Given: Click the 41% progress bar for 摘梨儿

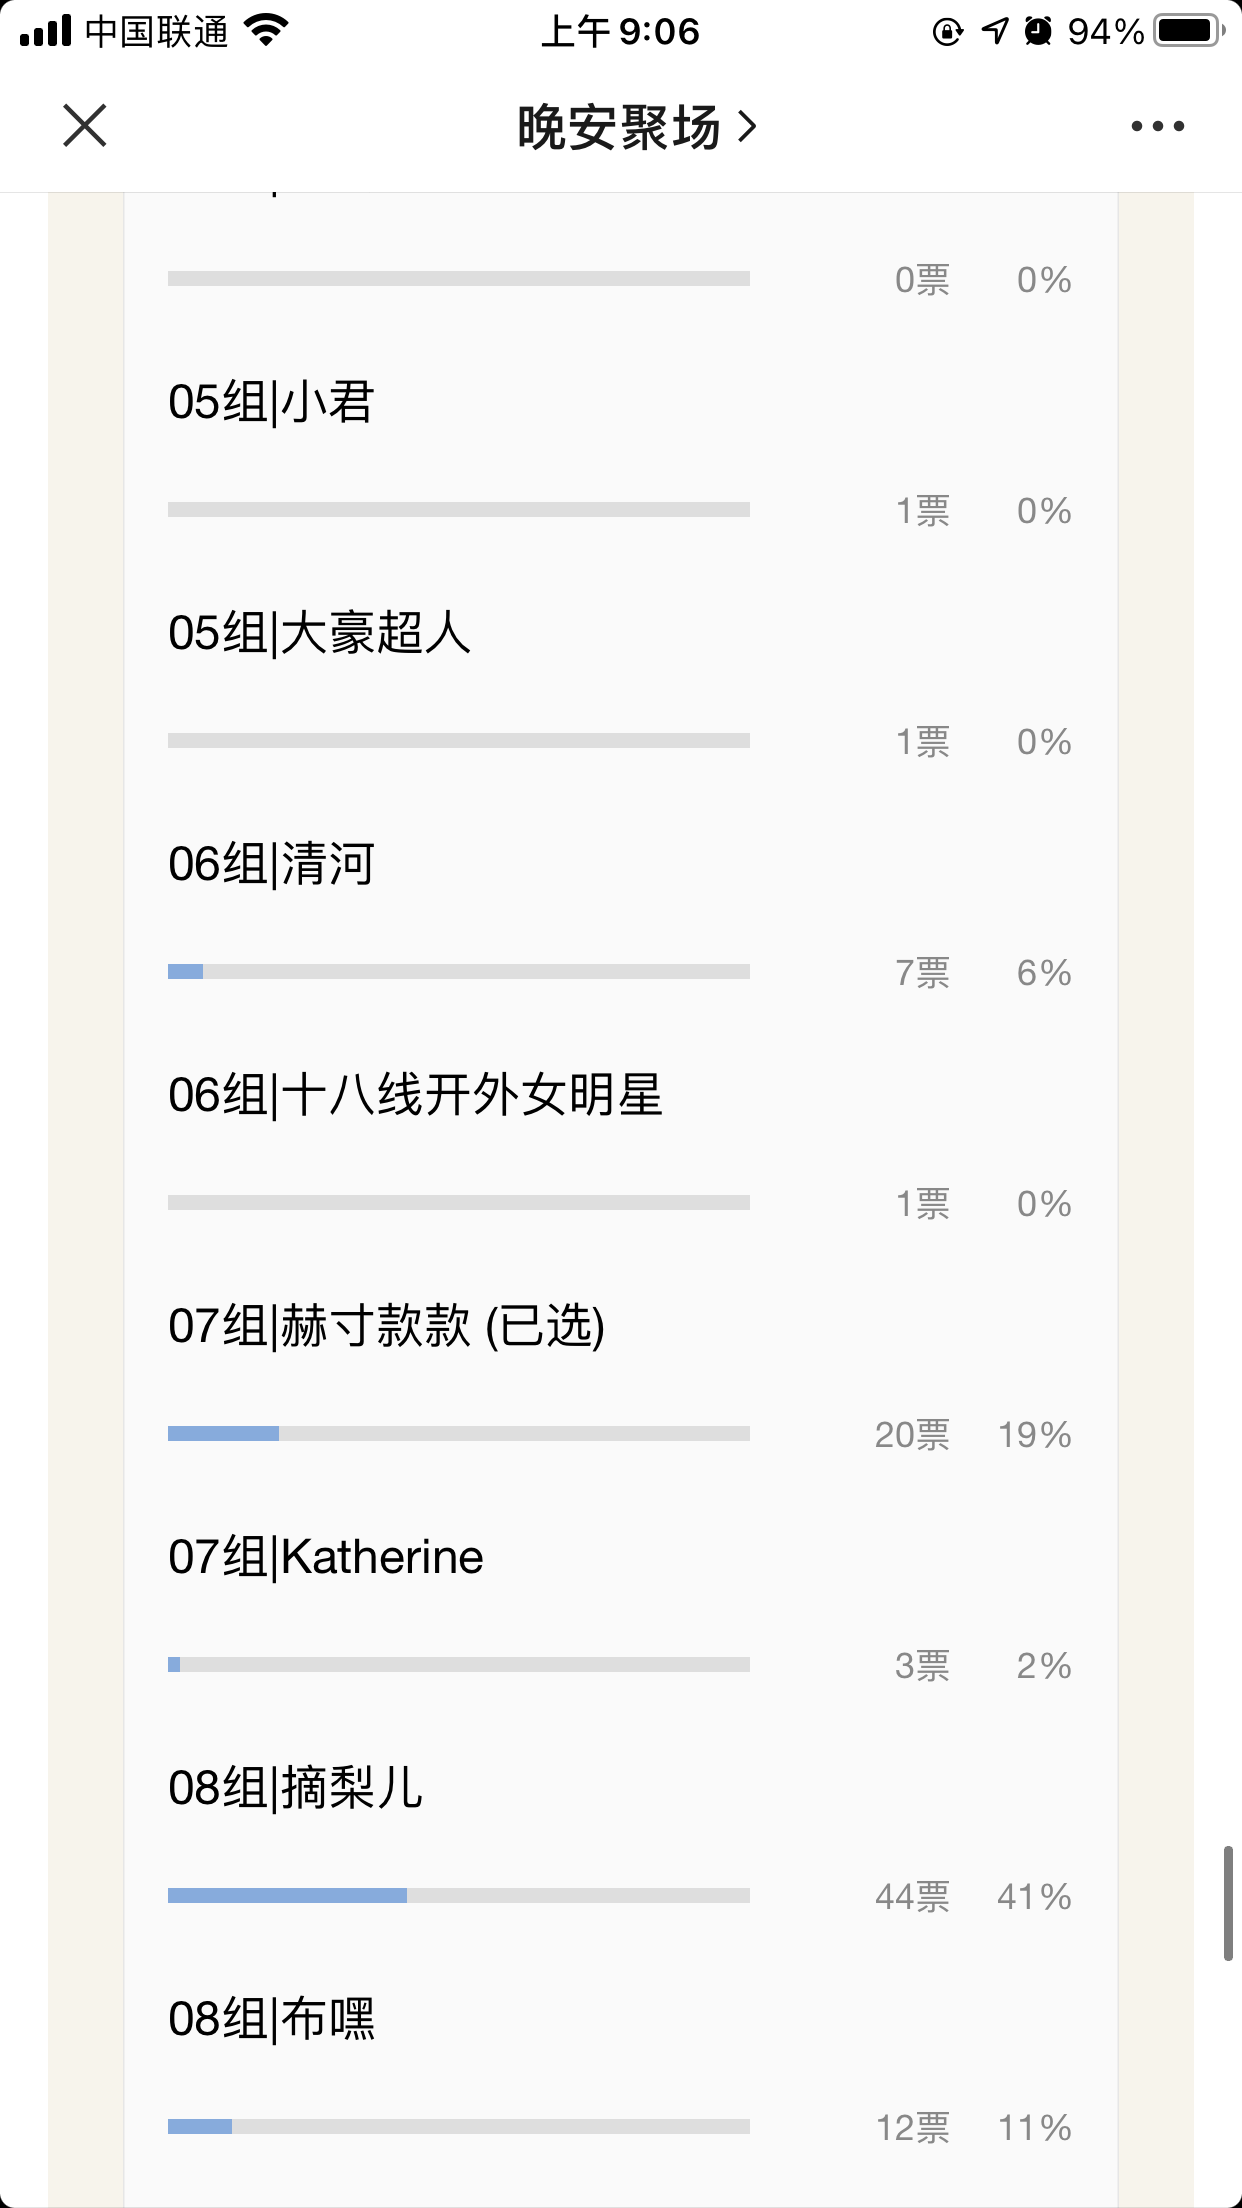Looking at the screenshot, I should point(459,1895).
